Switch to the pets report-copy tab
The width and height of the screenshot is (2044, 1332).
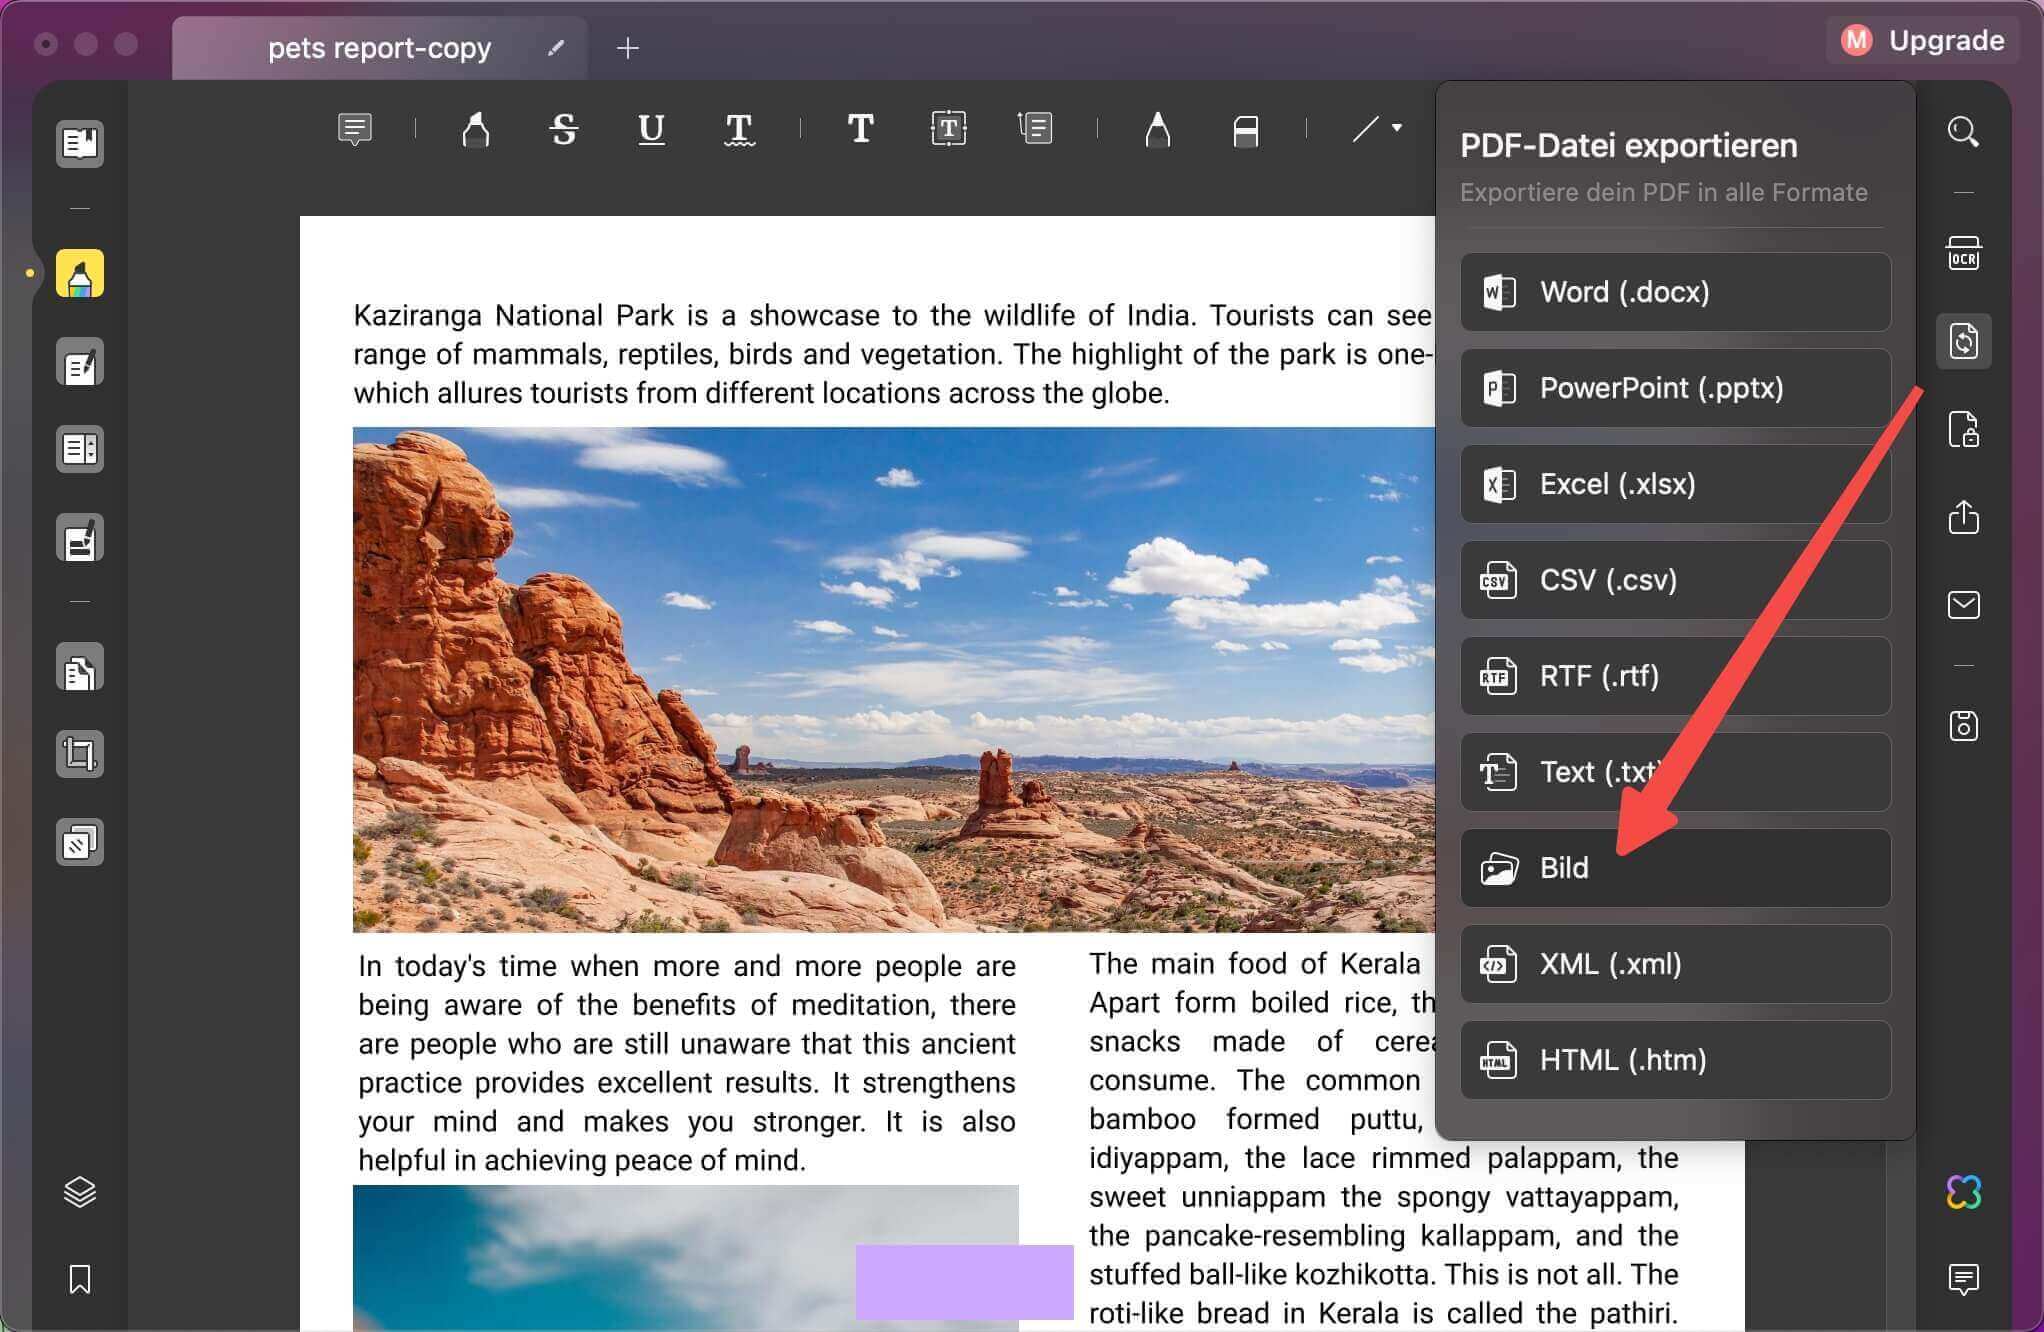(380, 47)
